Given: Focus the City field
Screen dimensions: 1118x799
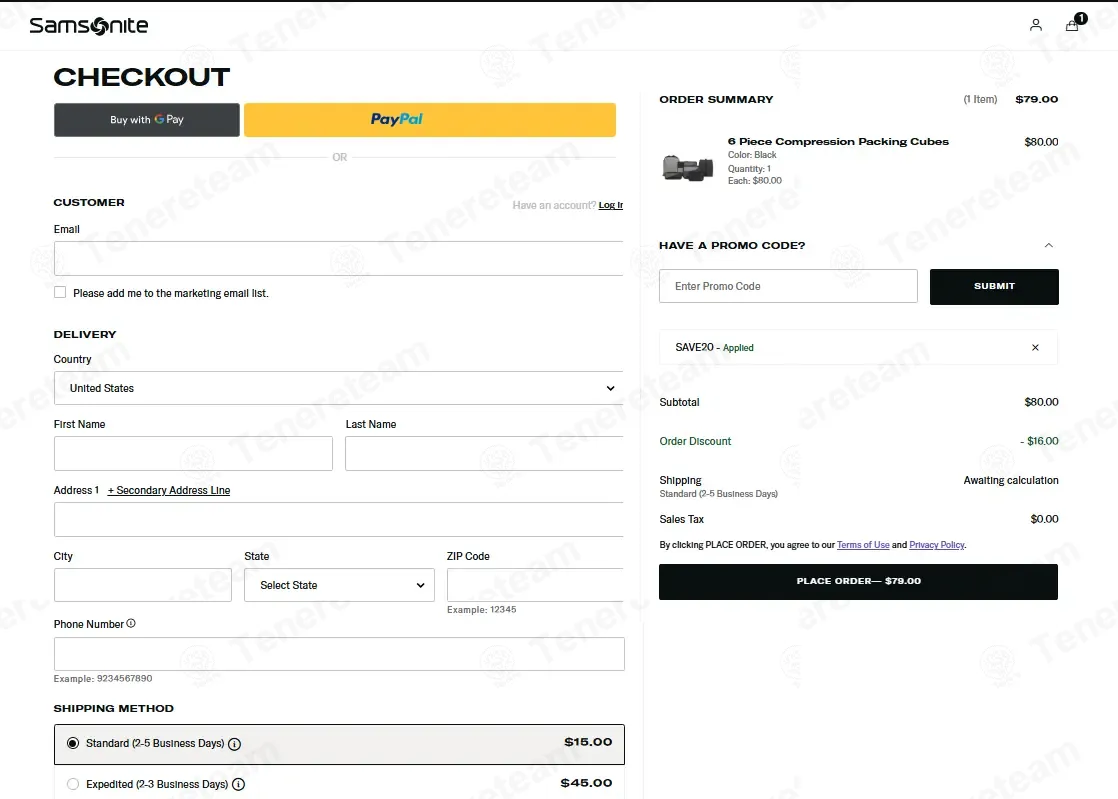Looking at the screenshot, I should [x=143, y=584].
